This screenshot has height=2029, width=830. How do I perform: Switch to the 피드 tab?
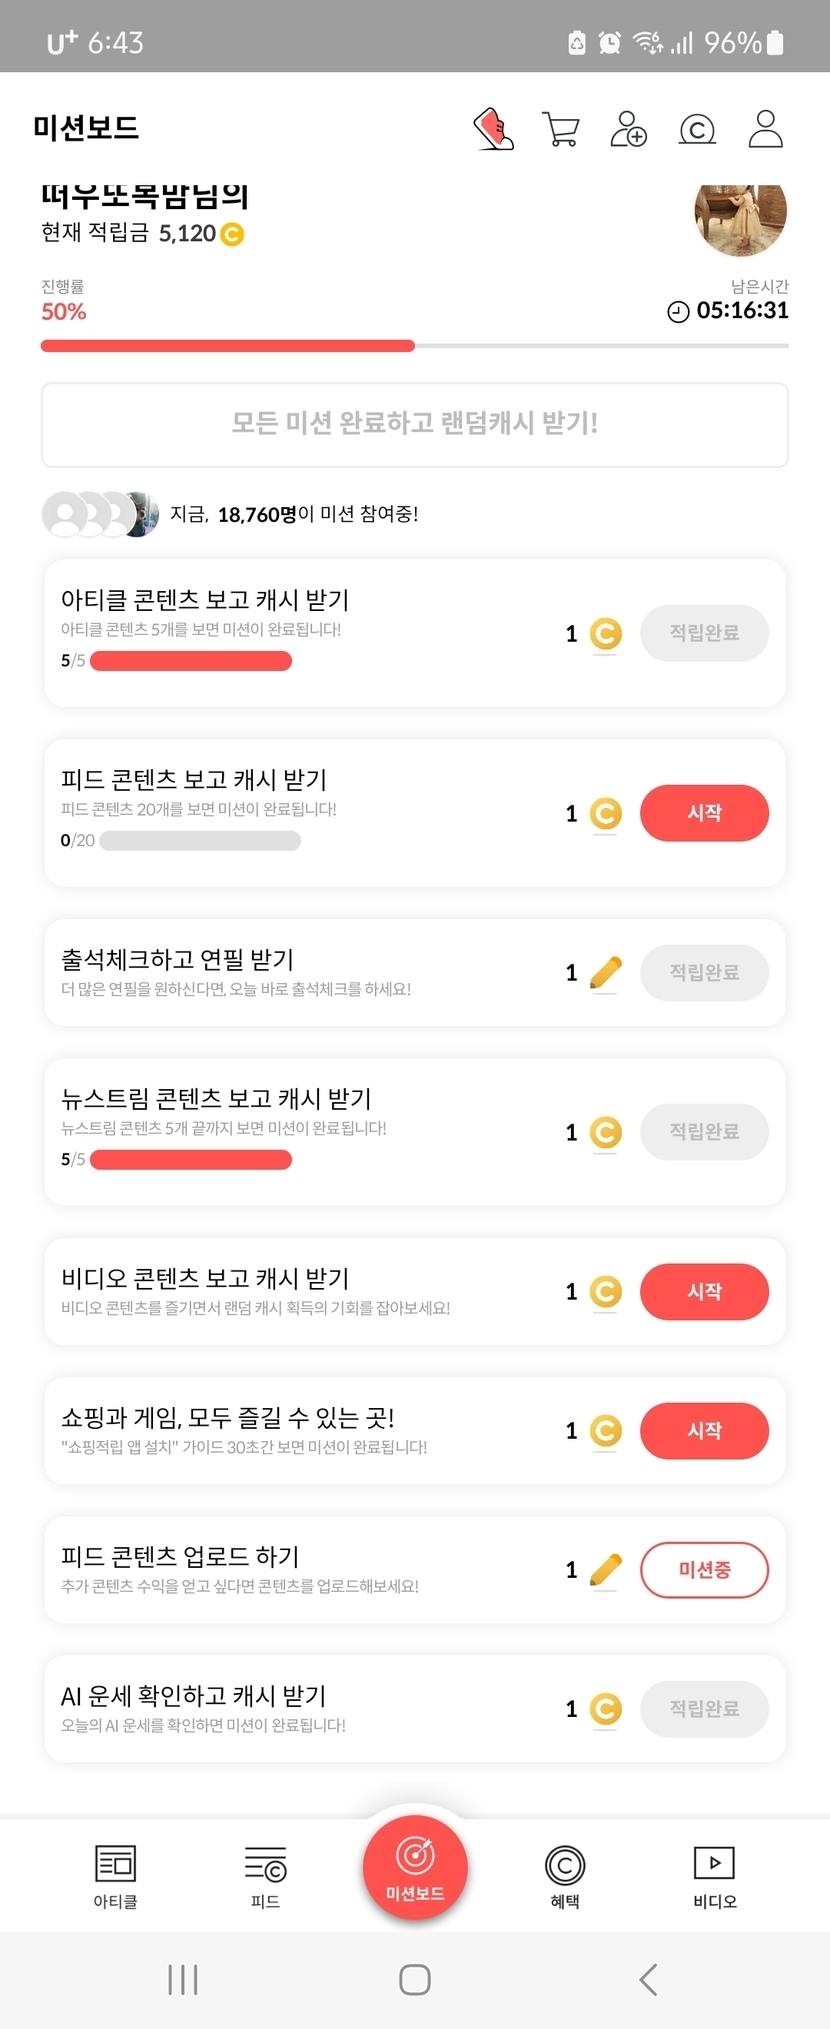coord(265,1876)
